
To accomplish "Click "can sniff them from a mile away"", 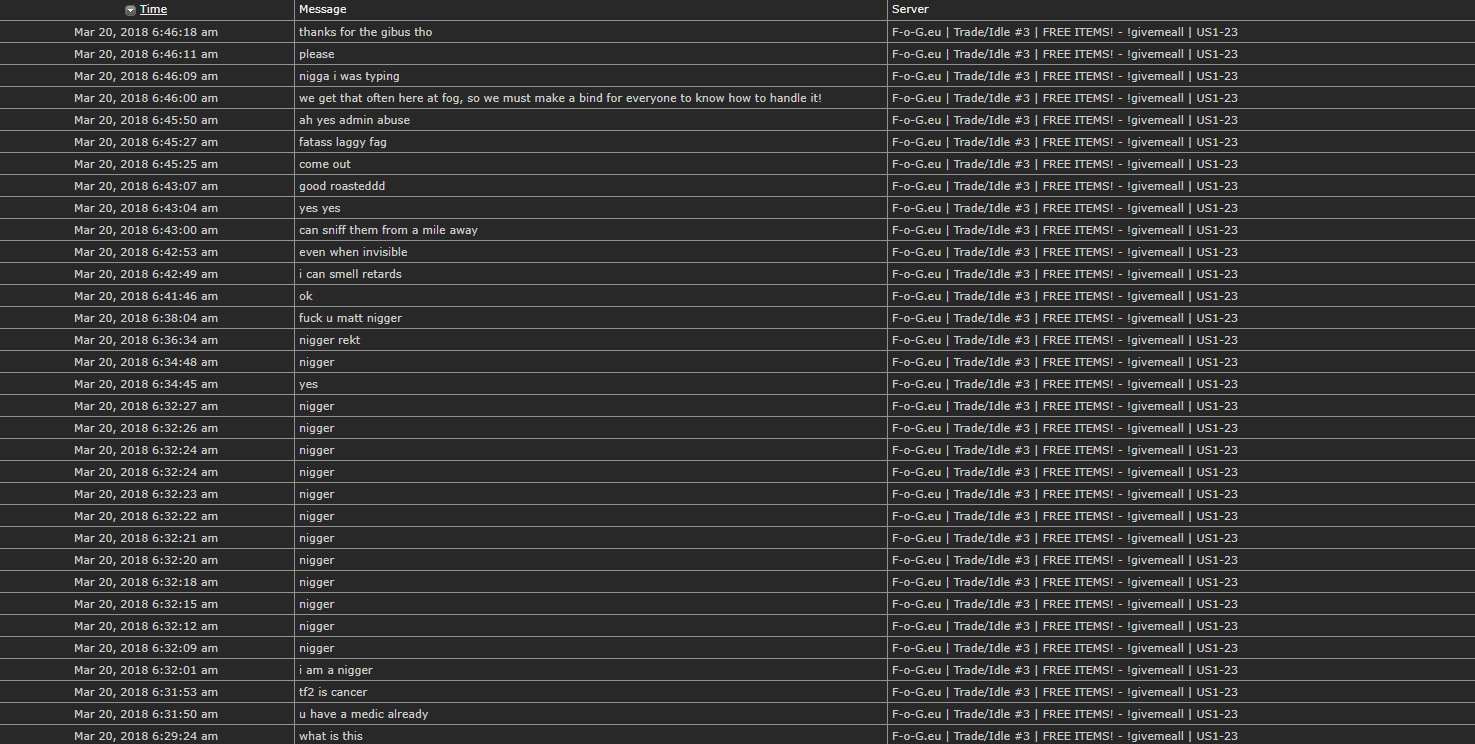I will 388,230.
